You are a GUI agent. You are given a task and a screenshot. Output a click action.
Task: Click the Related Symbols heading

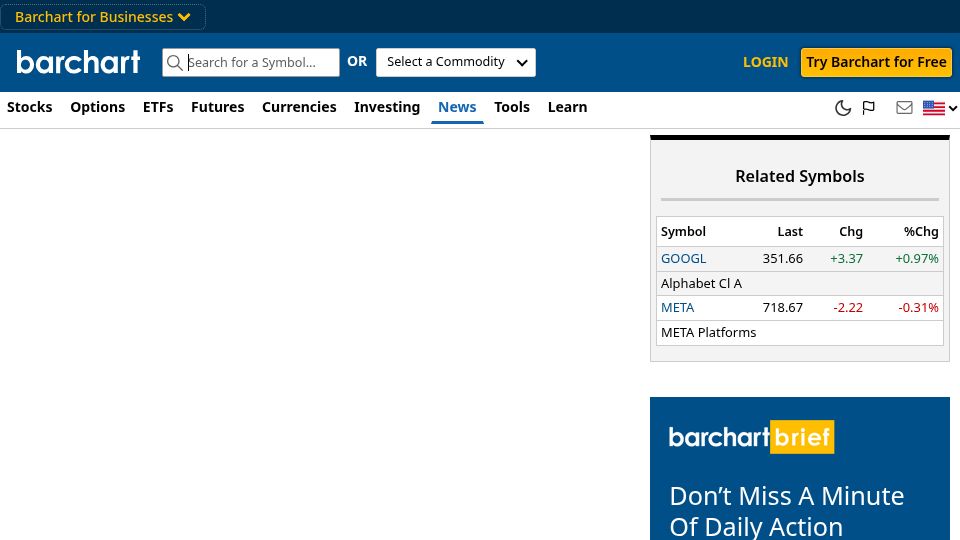tap(800, 176)
